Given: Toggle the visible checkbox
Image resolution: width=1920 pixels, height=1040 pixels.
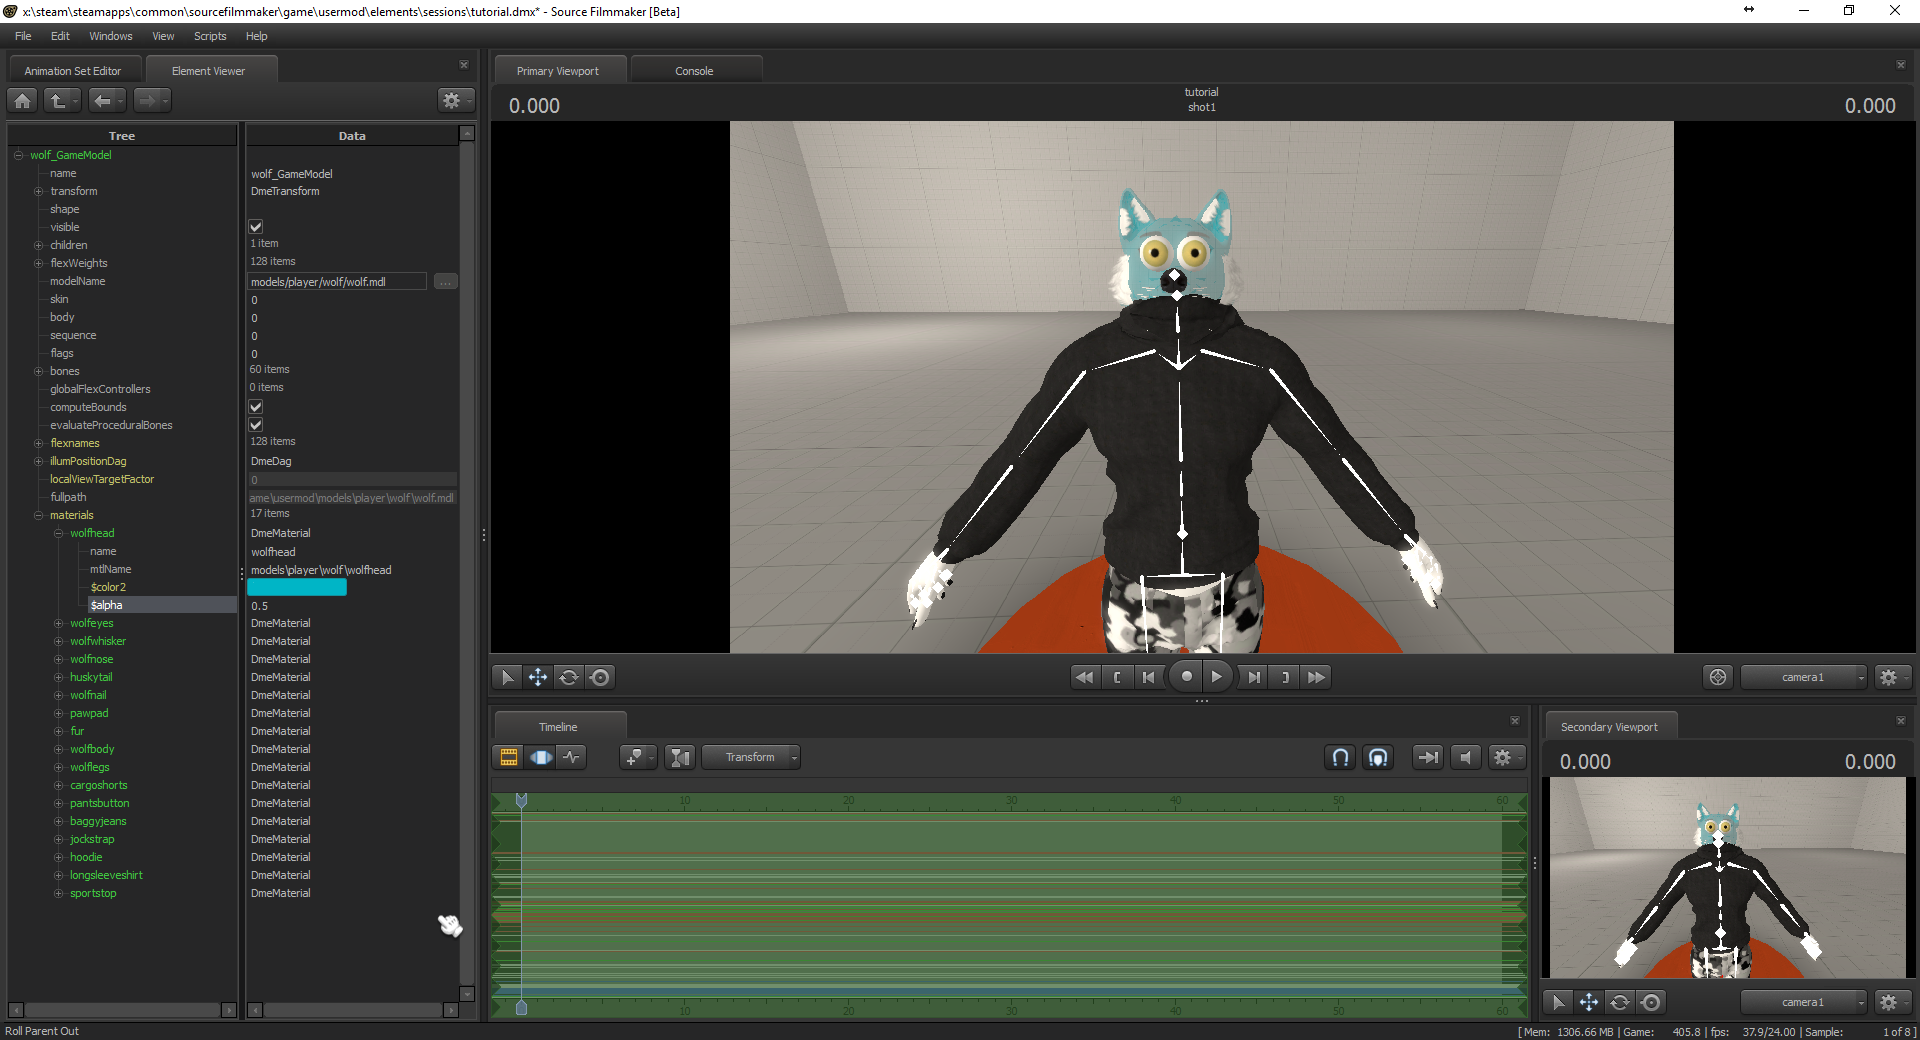Looking at the screenshot, I should point(256,227).
